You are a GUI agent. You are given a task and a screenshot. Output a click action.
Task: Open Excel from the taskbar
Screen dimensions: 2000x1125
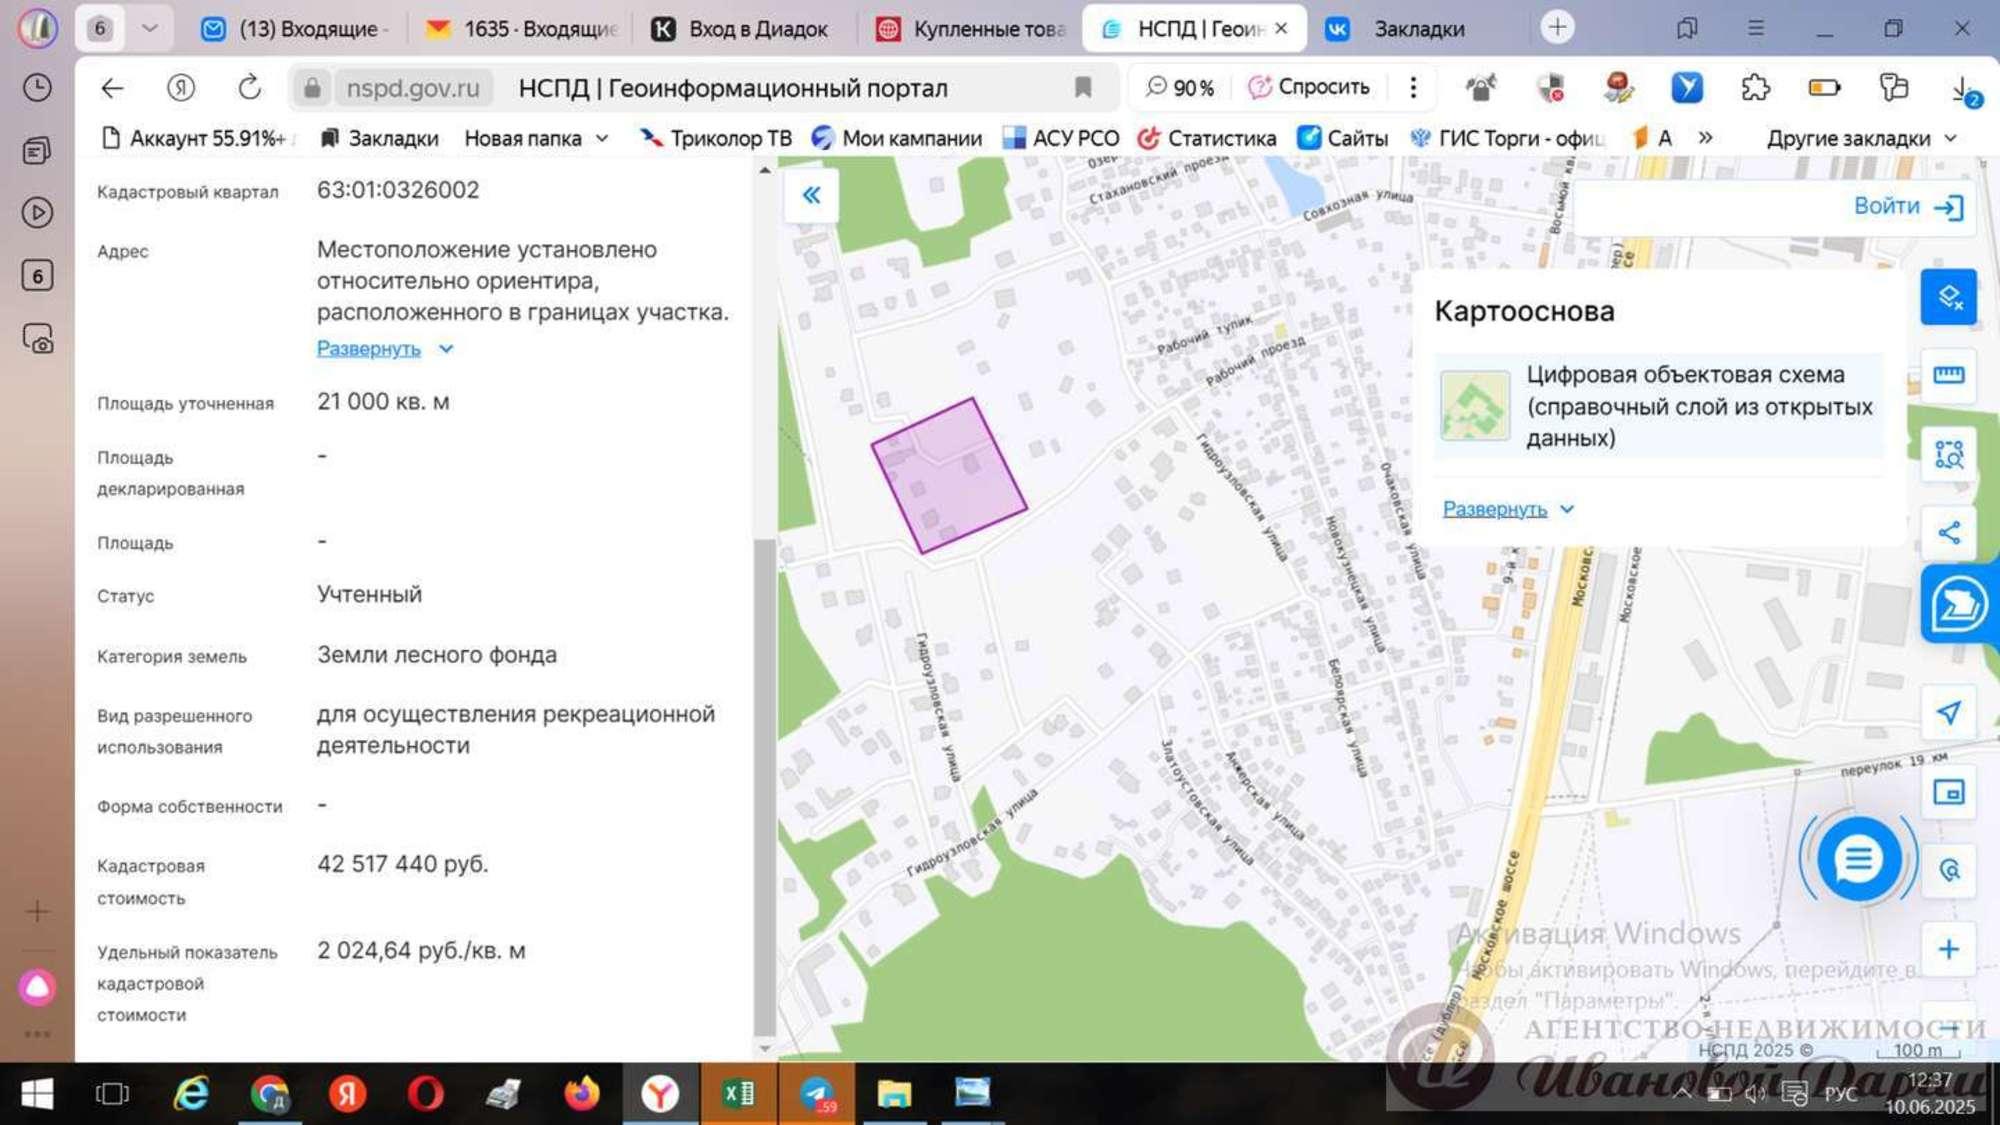point(738,1094)
